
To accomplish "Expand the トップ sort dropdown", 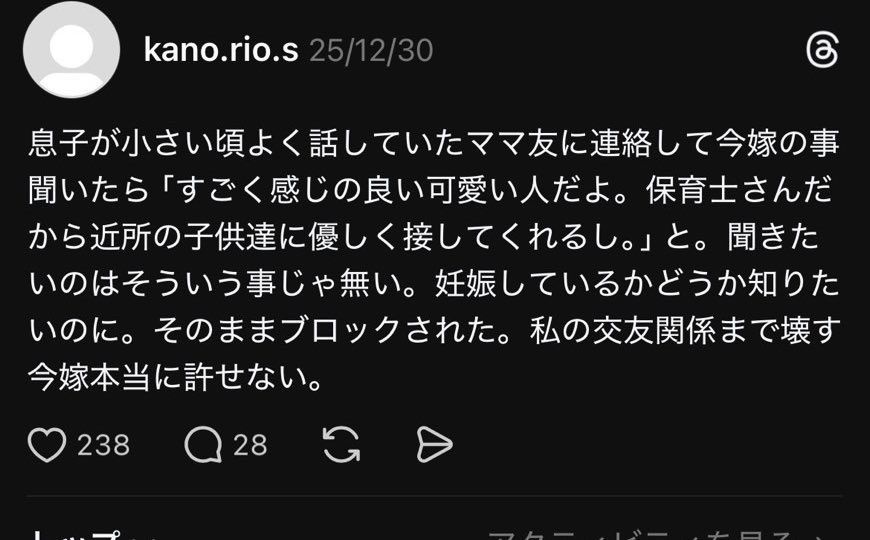I will click(94, 536).
